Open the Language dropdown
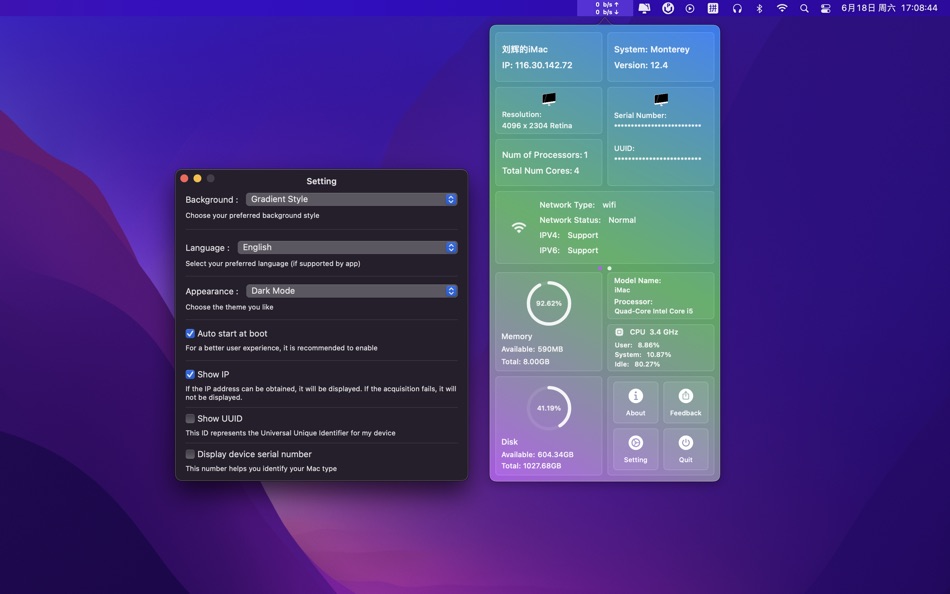The image size is (950, 594). pos(348,247)
